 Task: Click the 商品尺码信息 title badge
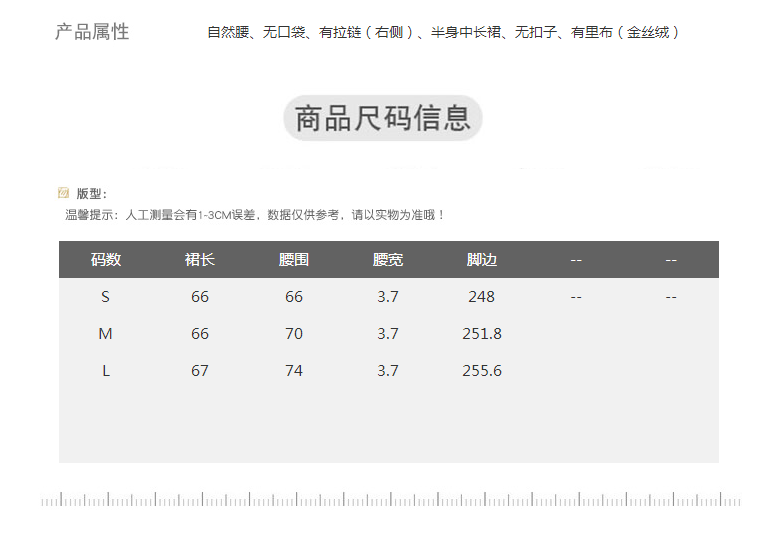(x=383, y=119)
